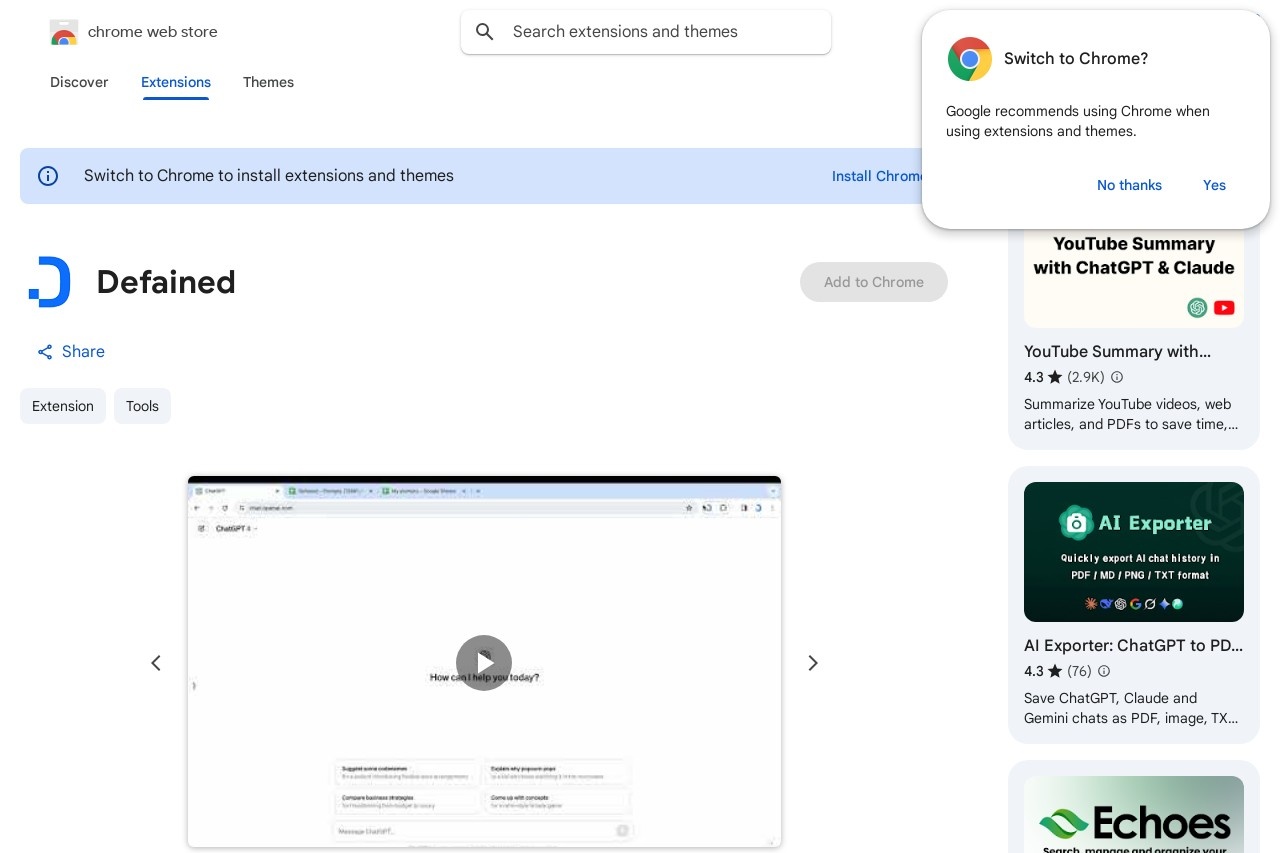The image size is (1280, 853).
Task: Confirm Switch to Chrome with Yes
Action: pos(1214,185)
